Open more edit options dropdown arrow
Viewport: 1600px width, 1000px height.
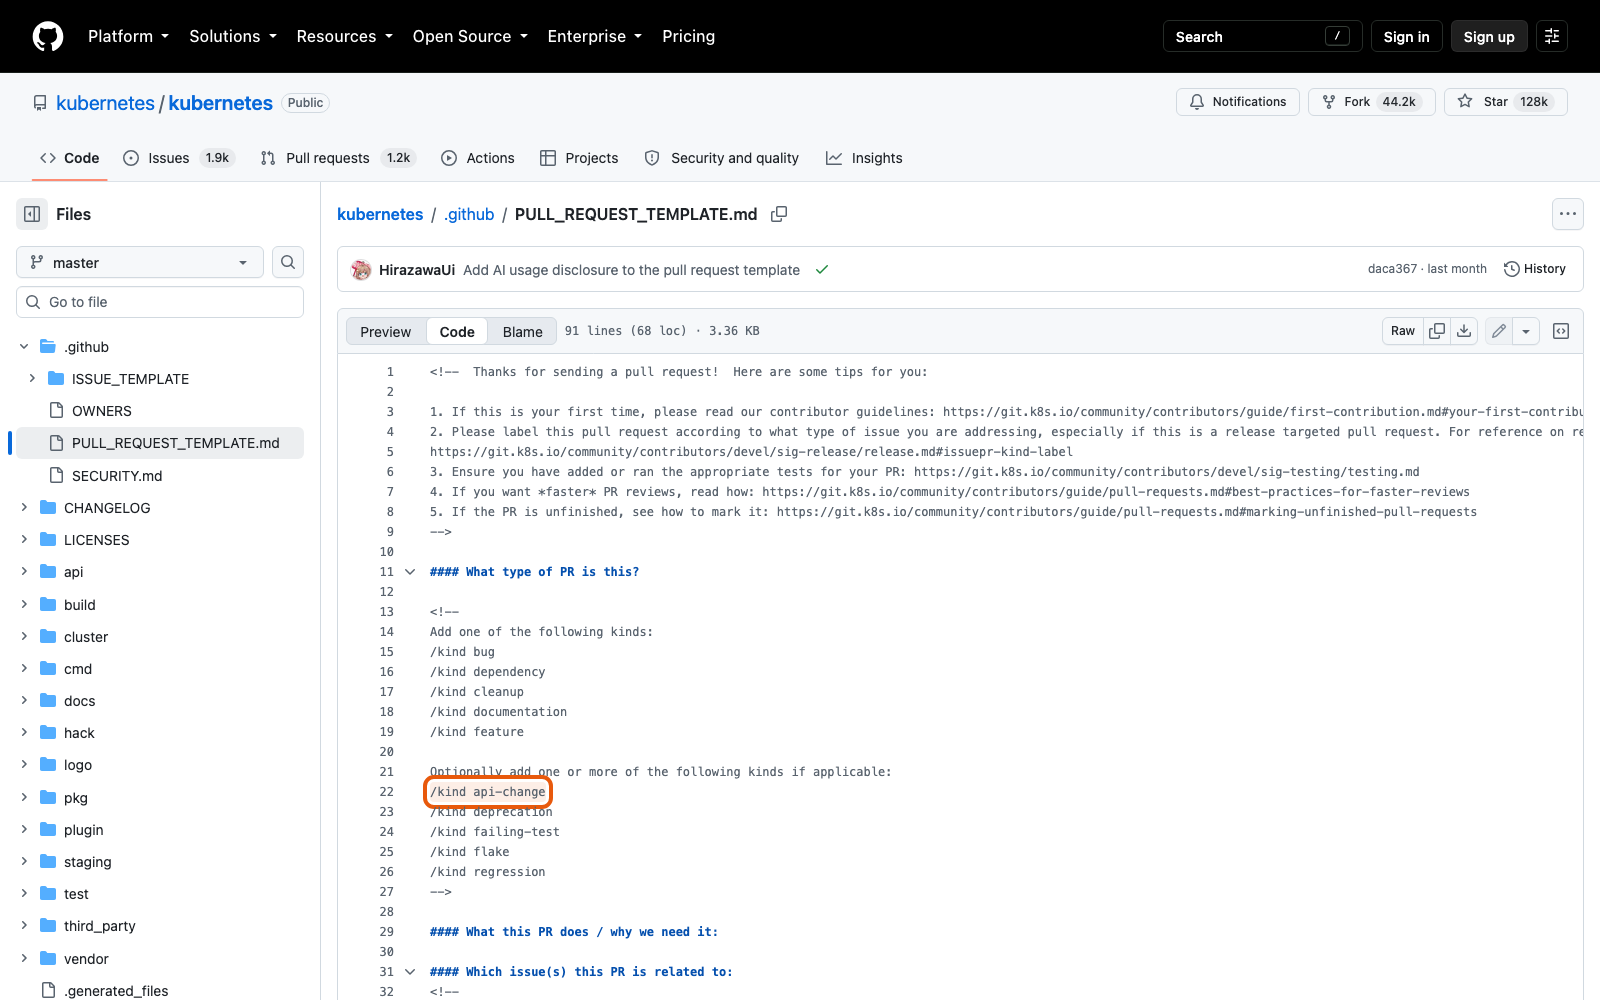coord(1526,331)
